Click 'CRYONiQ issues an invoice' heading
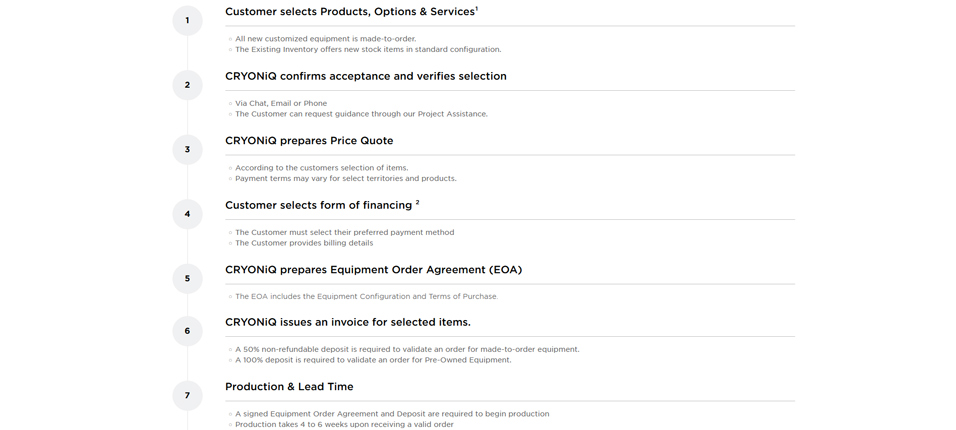 348,322
